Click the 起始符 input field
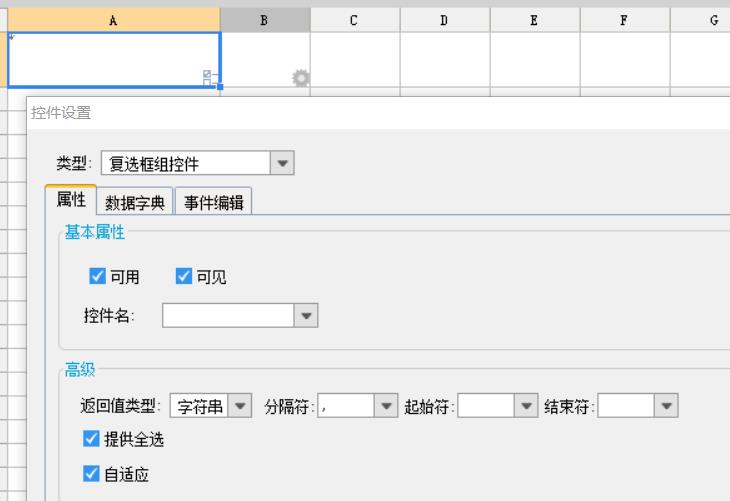 (486, 406)
